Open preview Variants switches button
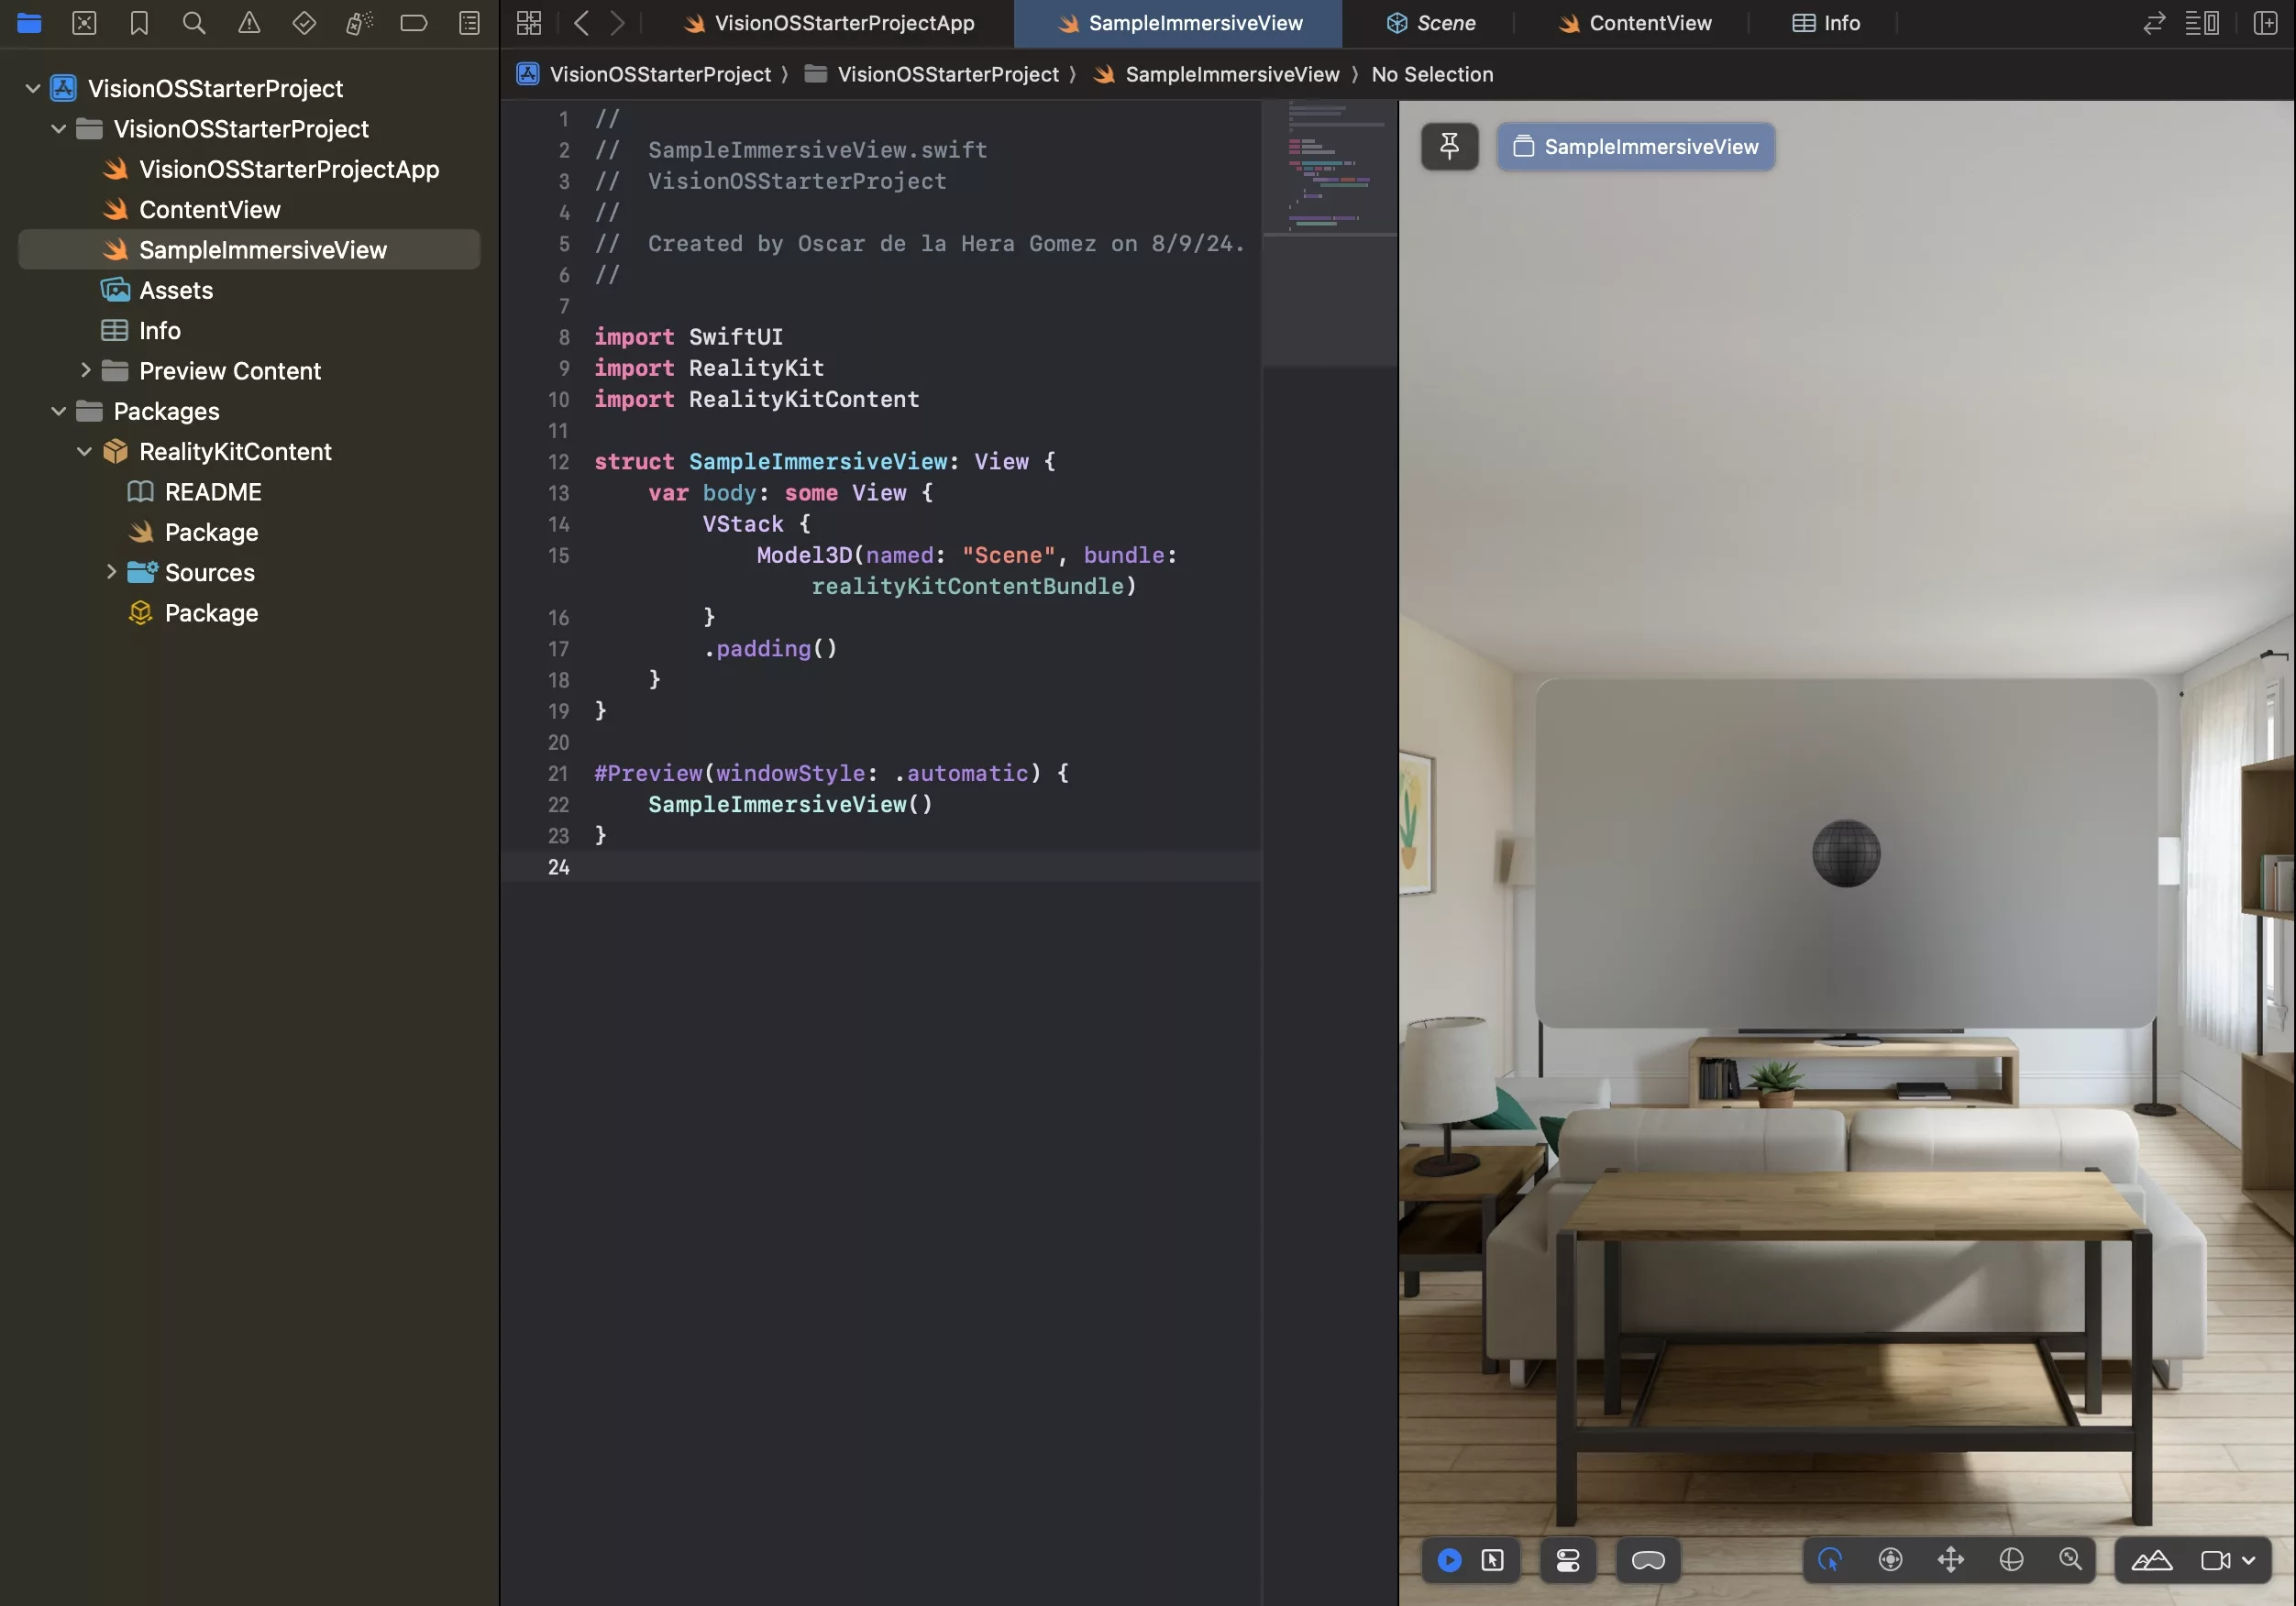The height and width of the screenshot is (1606, 2296). 1568,1560
